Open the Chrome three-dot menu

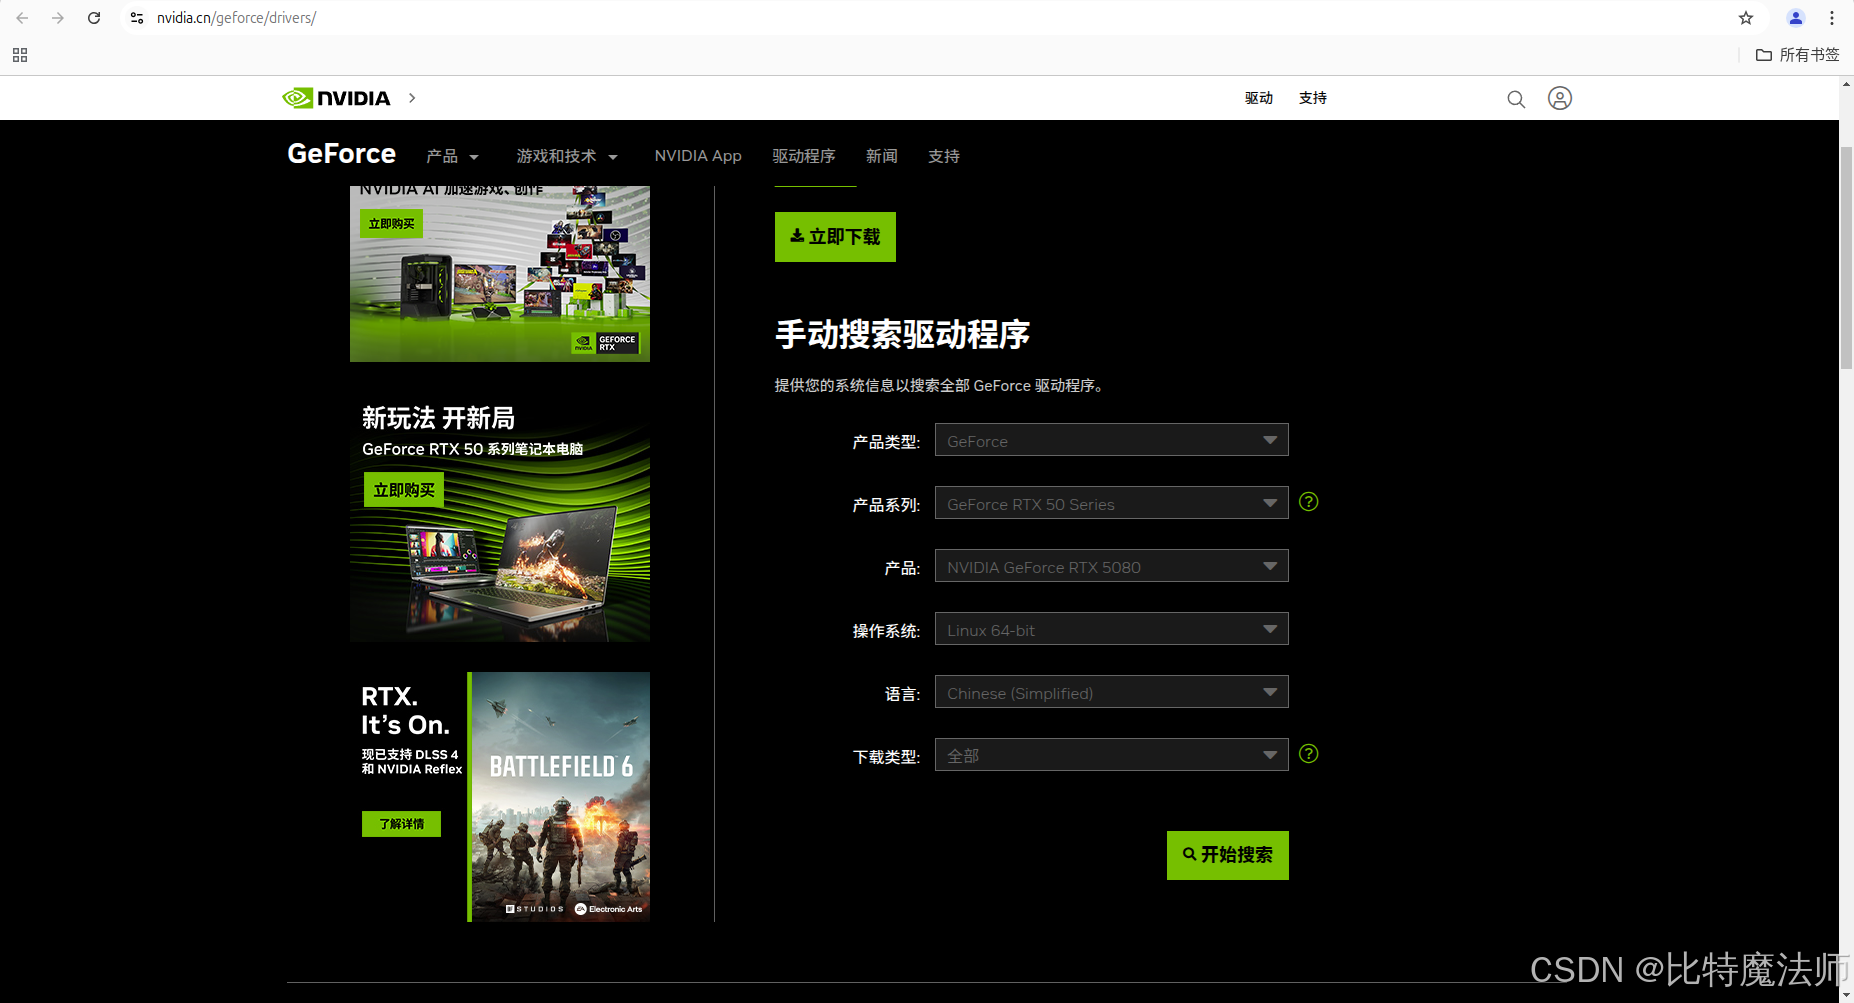pos(1832,18)
